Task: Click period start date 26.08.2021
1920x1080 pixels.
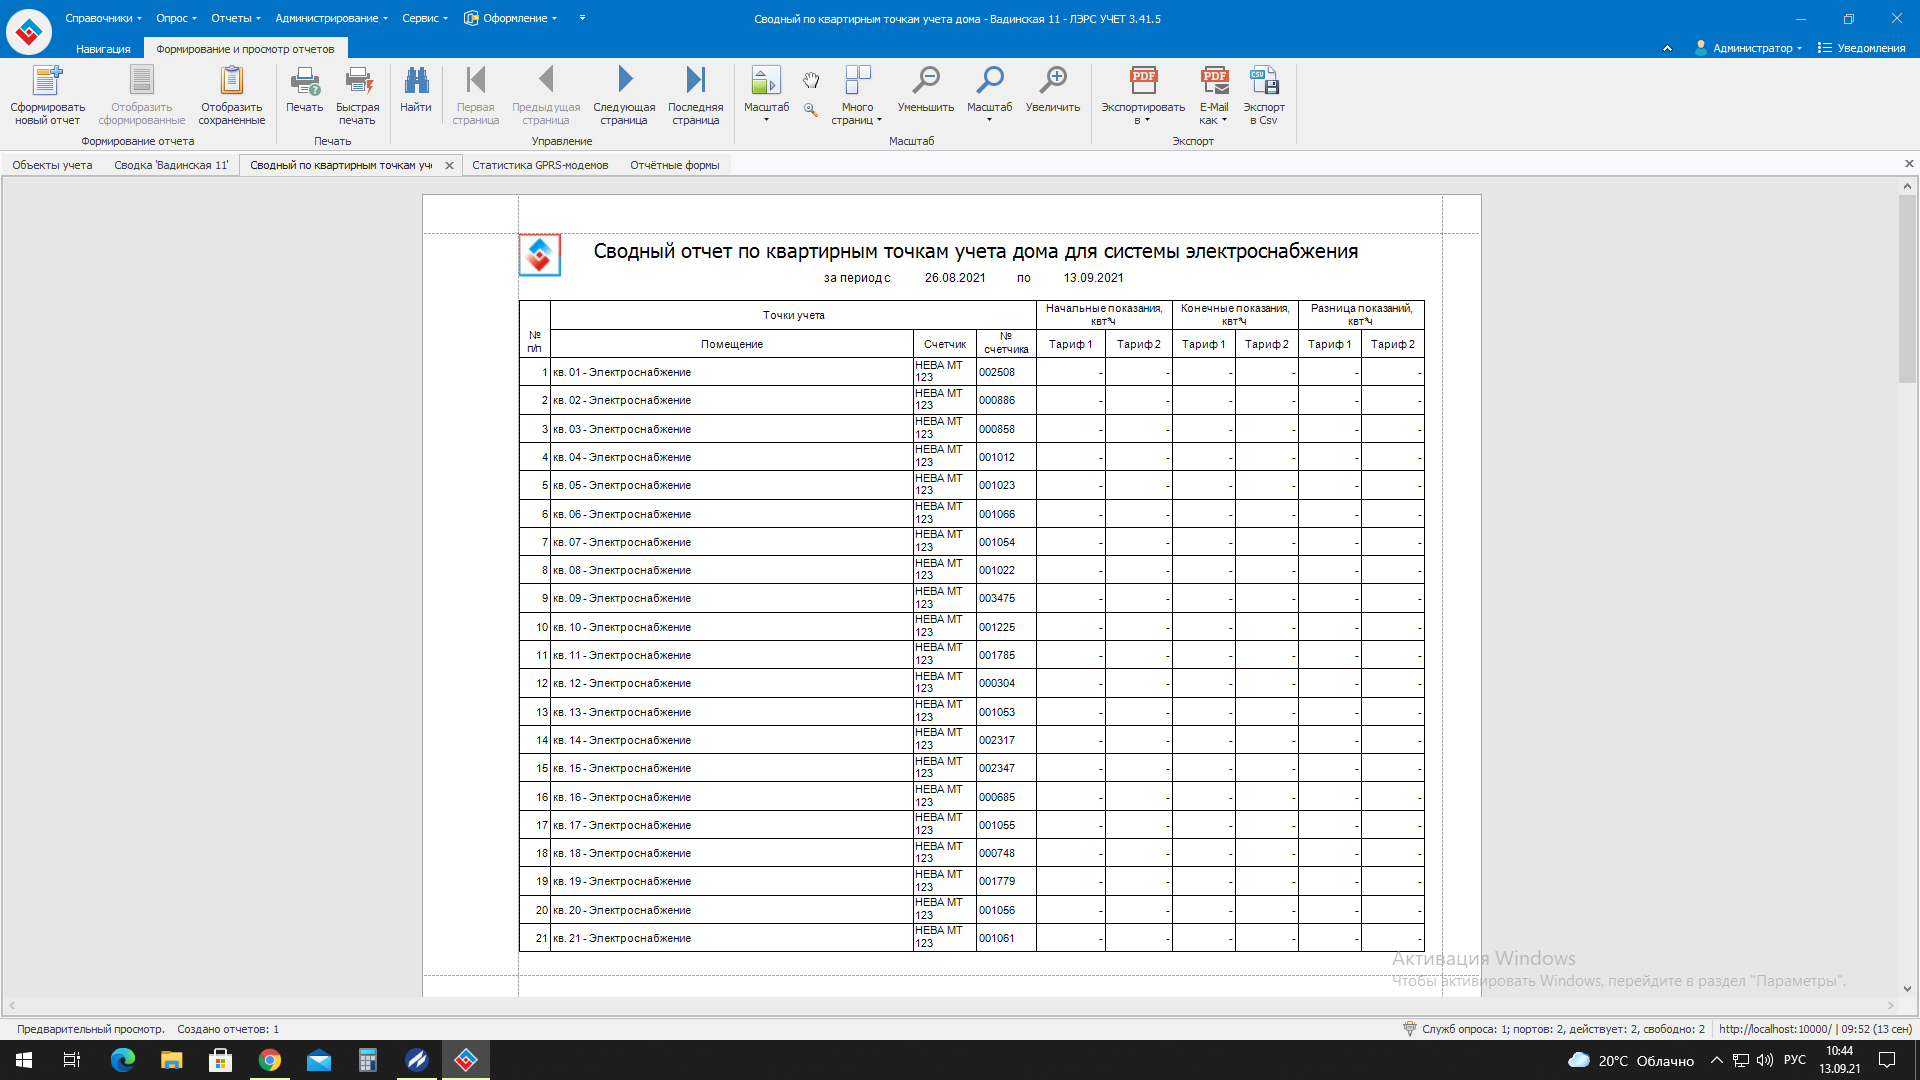Action: [x=955, y=278]
